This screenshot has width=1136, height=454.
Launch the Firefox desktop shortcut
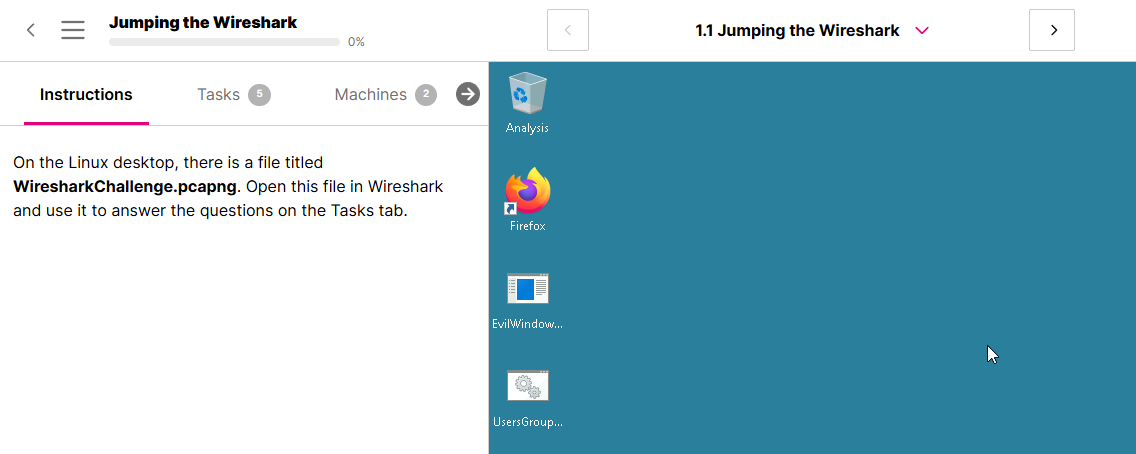[x=527, y=192]
